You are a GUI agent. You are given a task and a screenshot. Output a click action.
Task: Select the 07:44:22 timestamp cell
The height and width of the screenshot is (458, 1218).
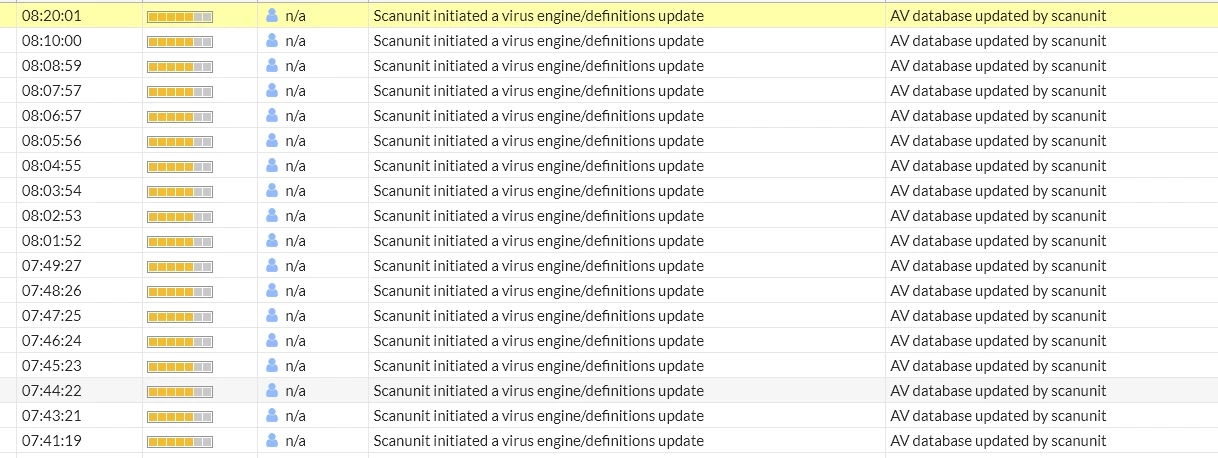click(x=79, y=391)
